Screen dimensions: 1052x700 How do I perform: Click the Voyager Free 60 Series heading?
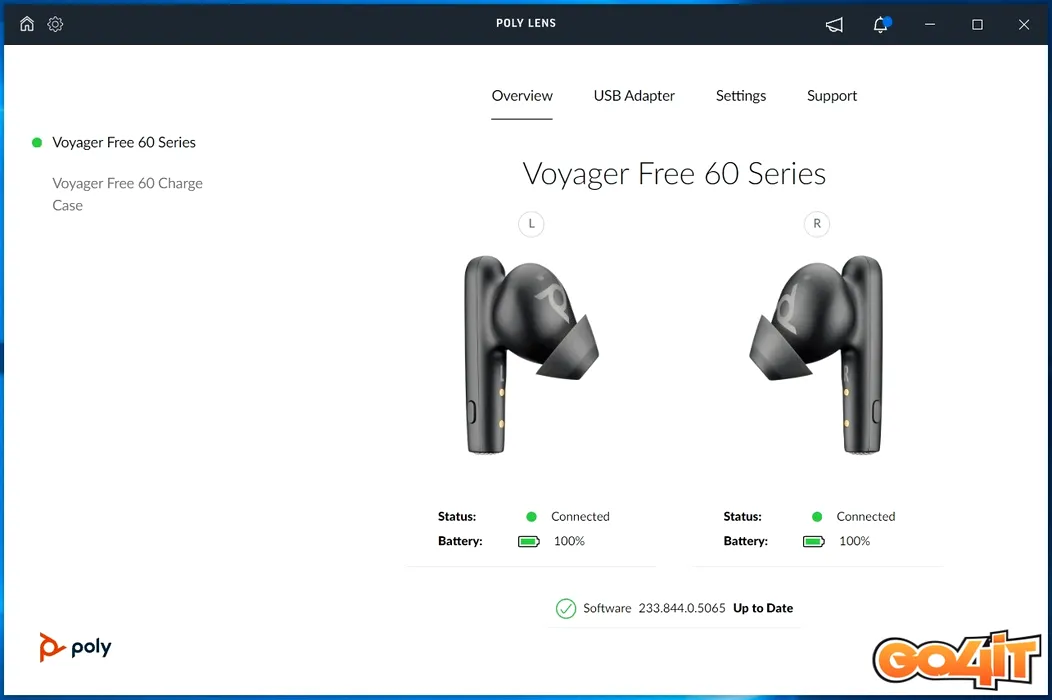[674, 174]
